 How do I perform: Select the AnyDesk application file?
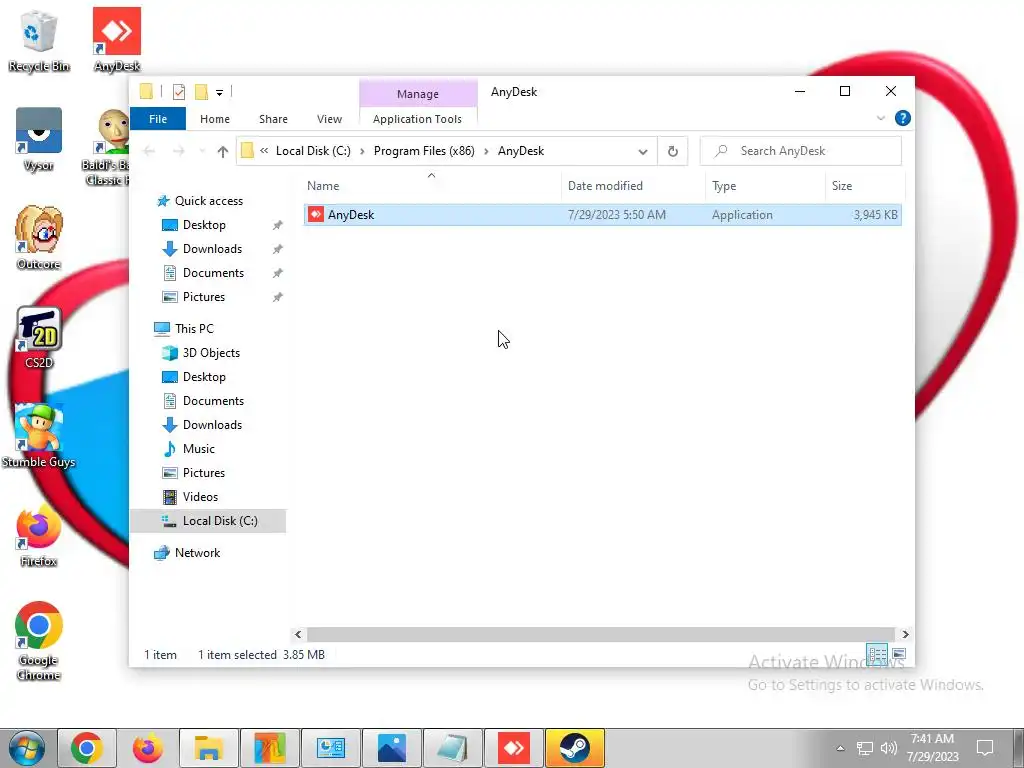point(603,215)
